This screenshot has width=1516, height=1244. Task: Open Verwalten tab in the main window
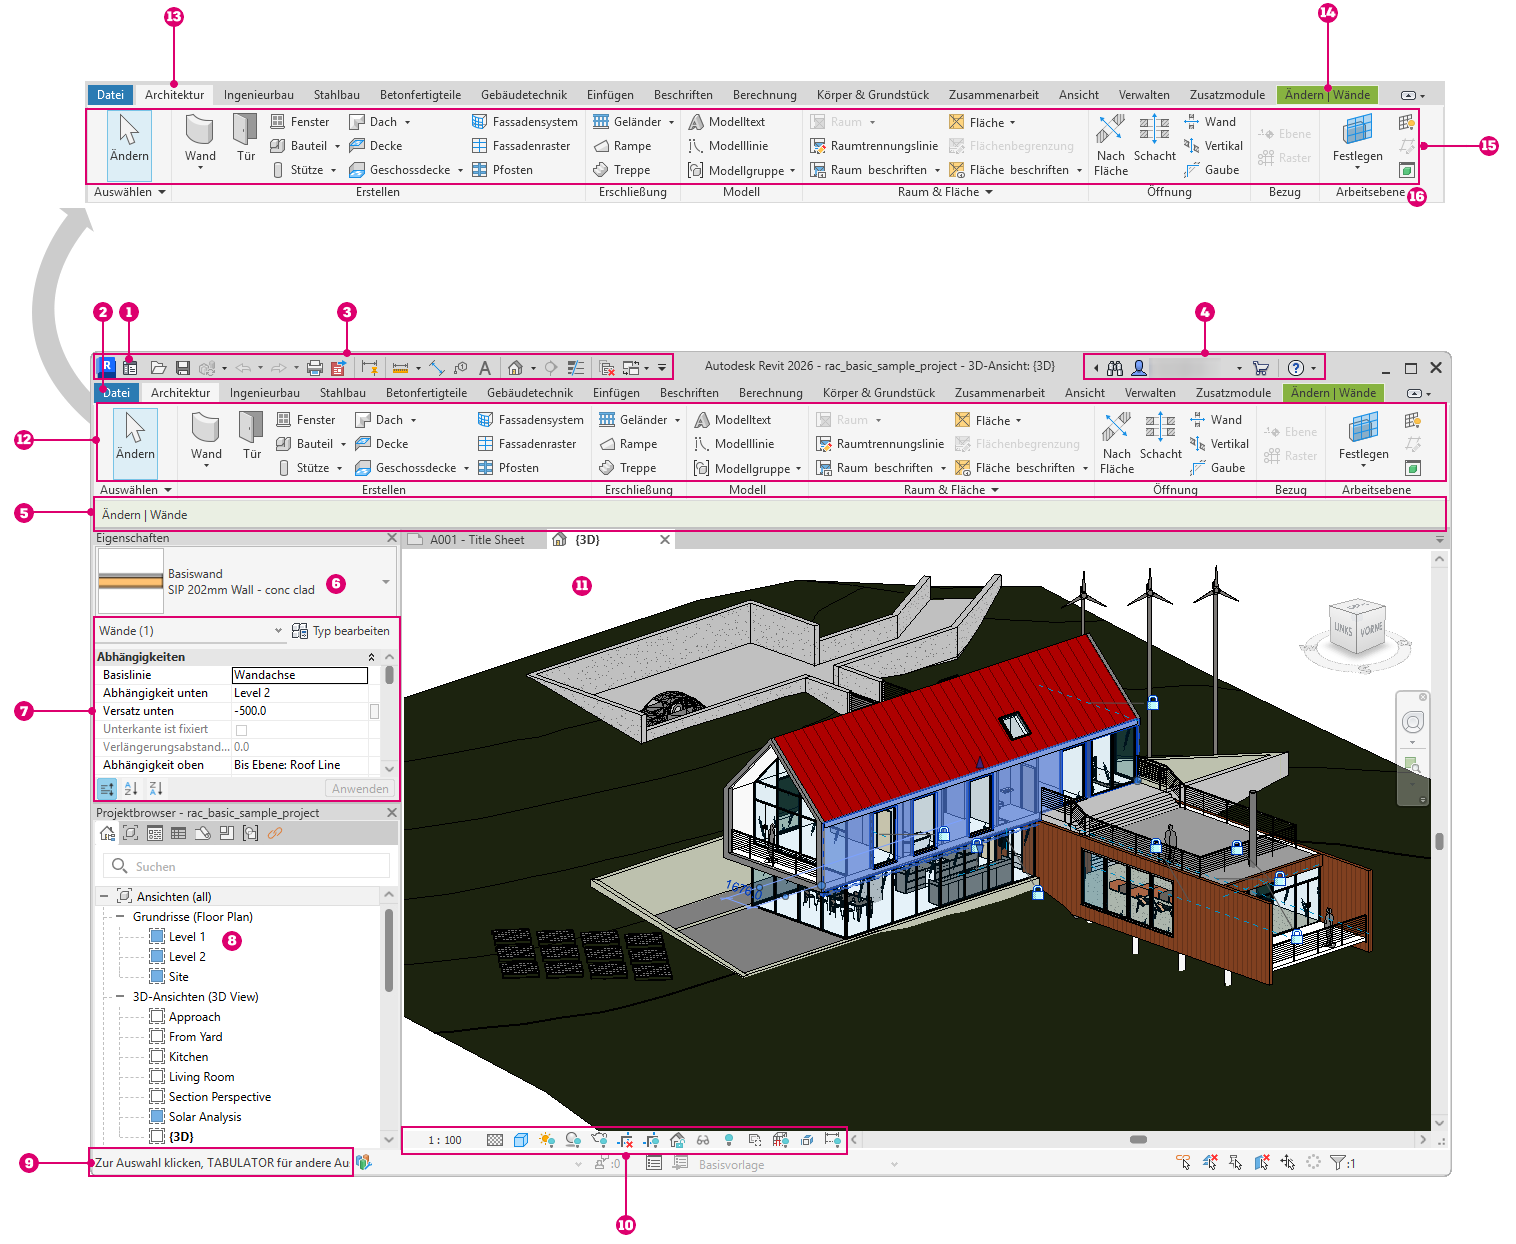[x=1150, y=393]
